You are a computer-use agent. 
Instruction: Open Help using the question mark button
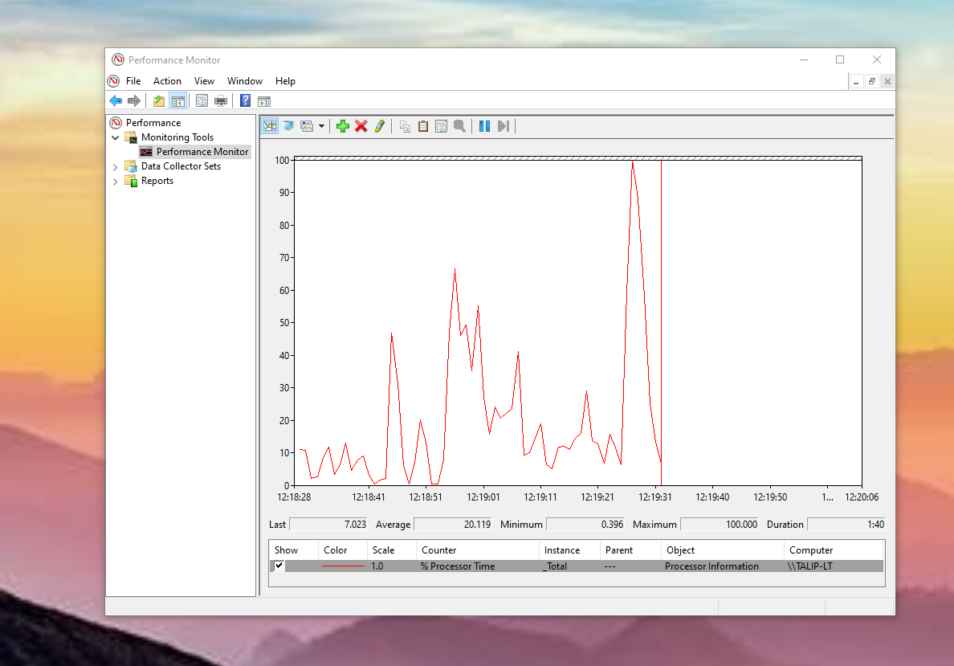tap(245, 100)
